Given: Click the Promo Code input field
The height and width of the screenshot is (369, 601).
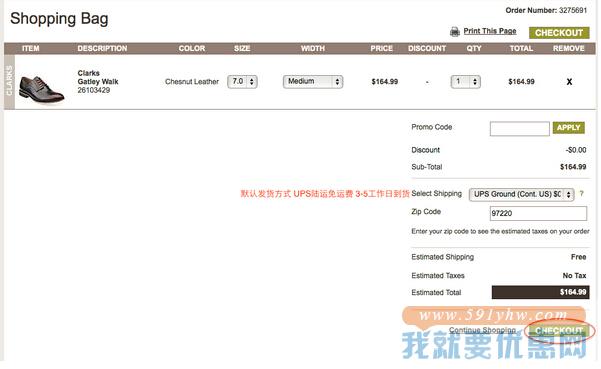Looking at the screenshot, I should [519, 129].
